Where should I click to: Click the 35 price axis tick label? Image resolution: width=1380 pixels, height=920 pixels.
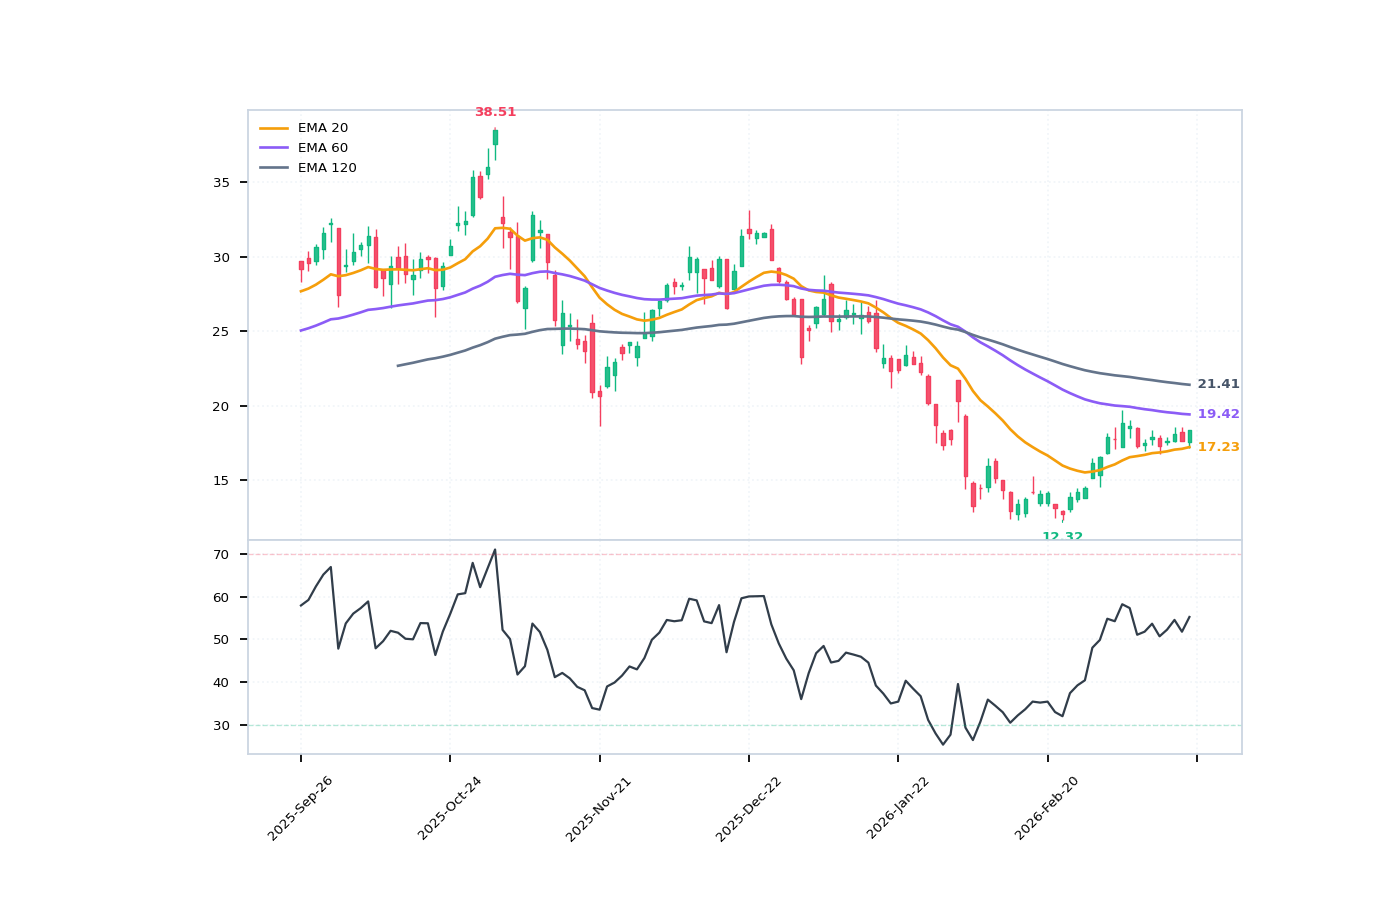[x=221, y=183]
